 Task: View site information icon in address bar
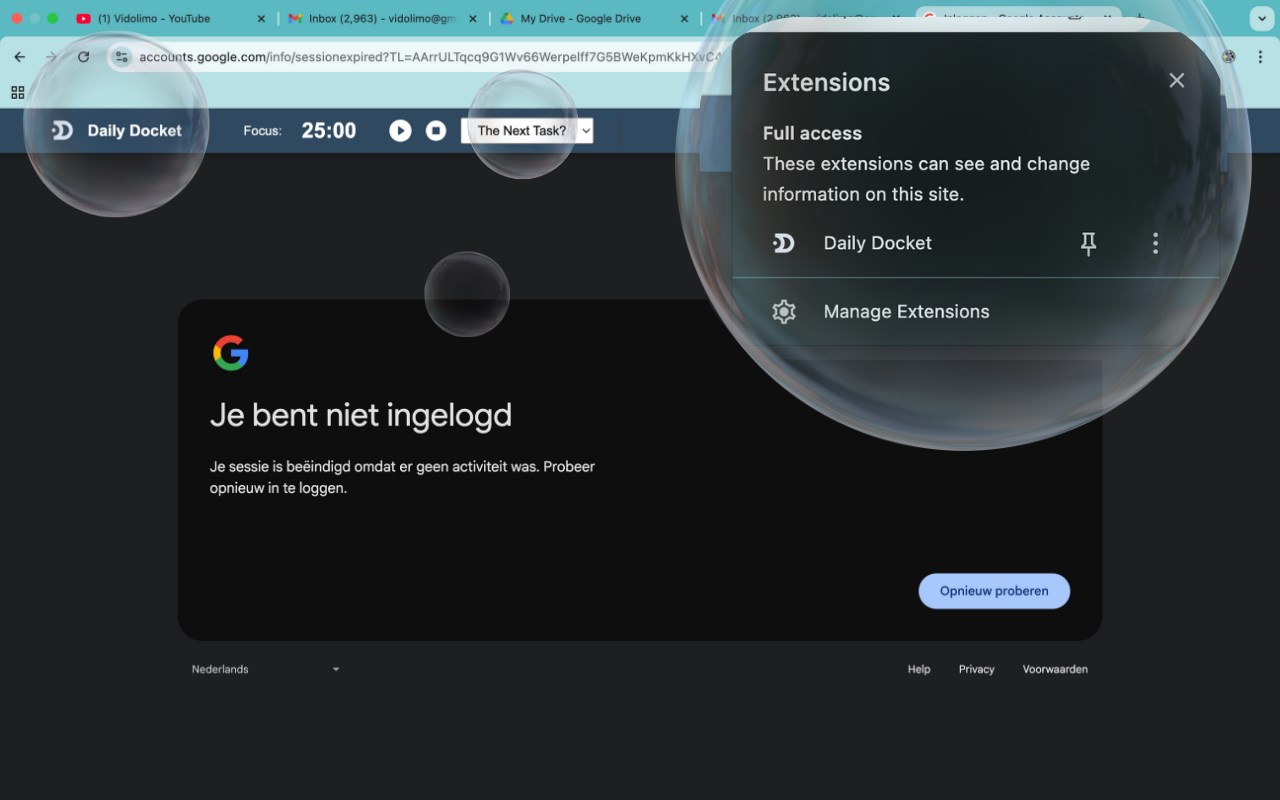[121, 57]
